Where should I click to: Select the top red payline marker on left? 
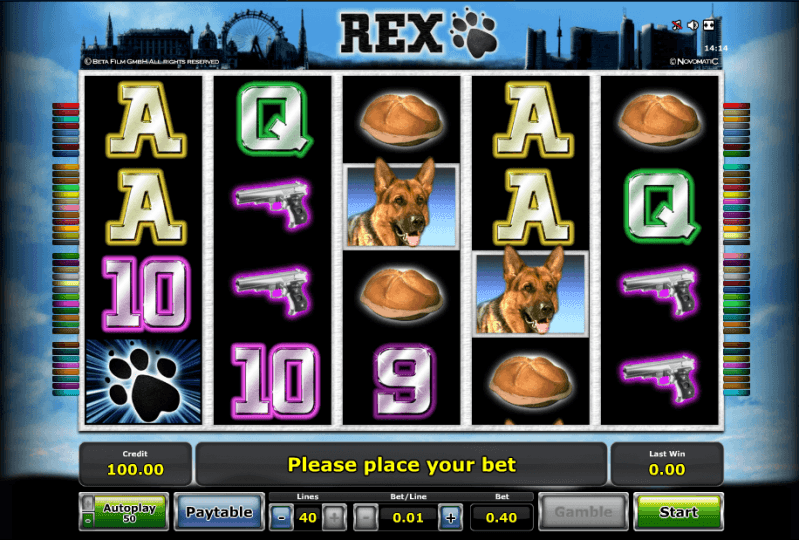pyautogui.click(x=66, y=106)
